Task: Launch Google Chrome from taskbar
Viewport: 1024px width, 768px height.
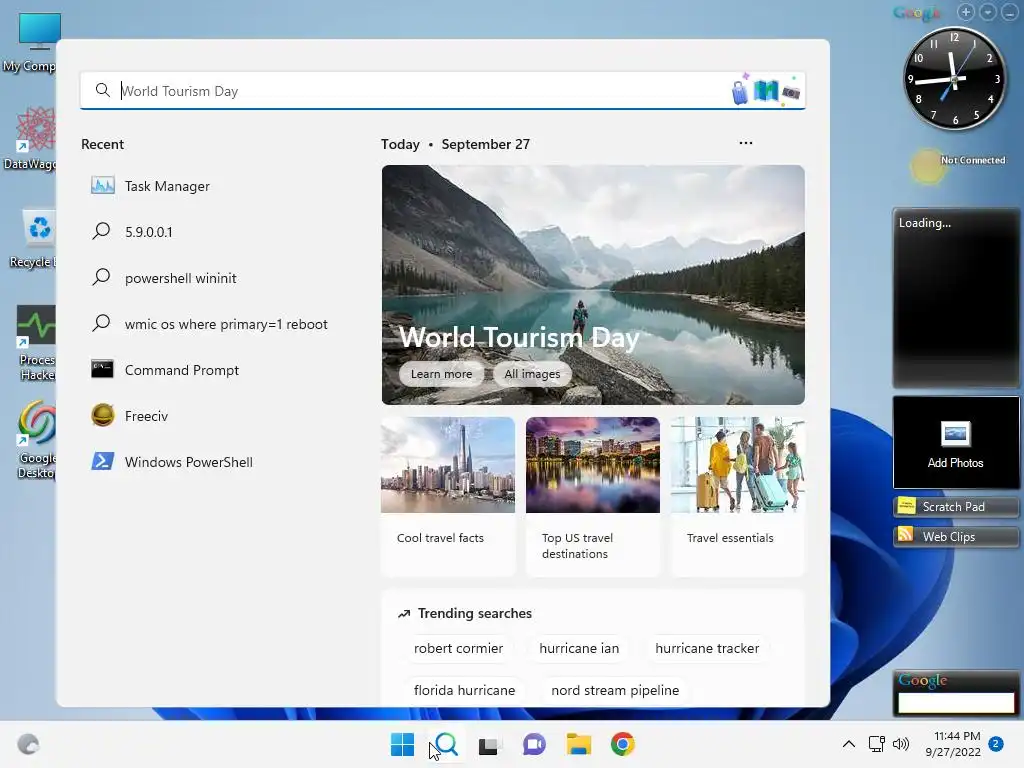Action: [622, 744]
